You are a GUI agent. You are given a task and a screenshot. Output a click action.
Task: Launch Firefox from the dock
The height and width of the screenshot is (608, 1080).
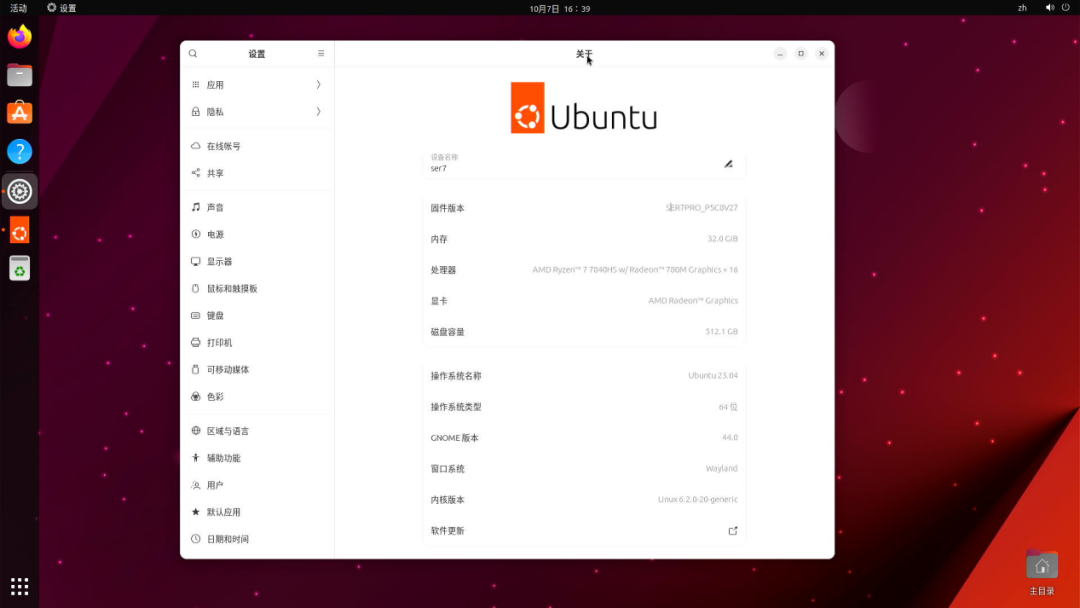click(19, 35)
